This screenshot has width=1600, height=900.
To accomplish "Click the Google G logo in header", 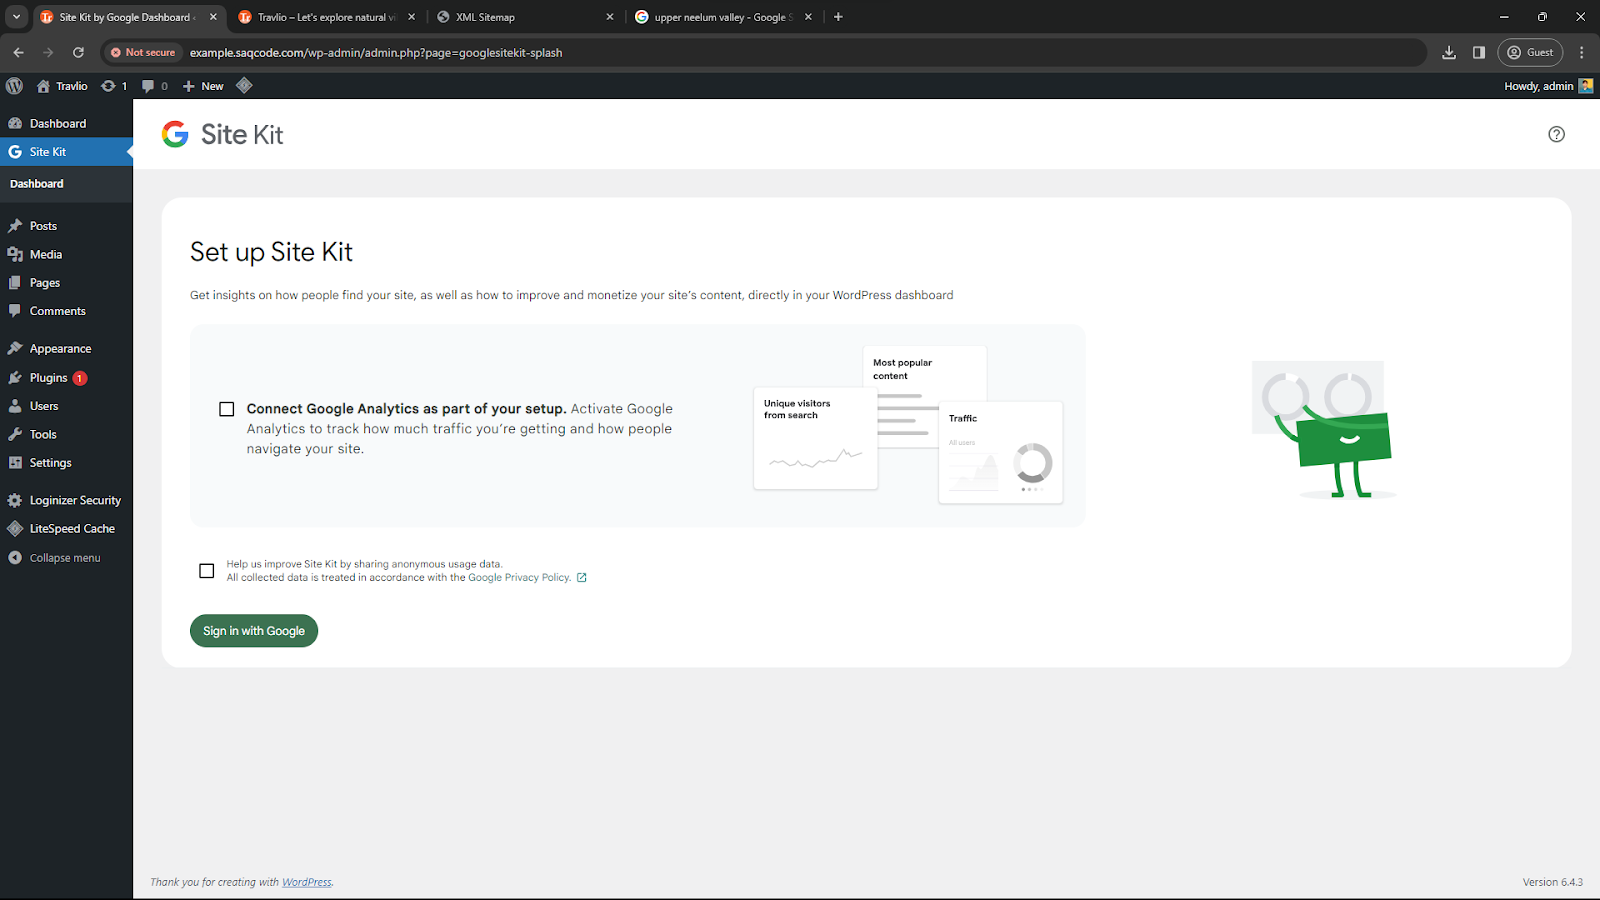I will 175,134.
